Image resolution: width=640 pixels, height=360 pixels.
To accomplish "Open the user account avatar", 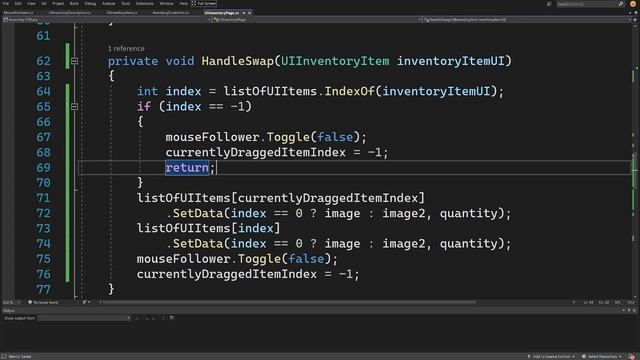I will point(633,4).
